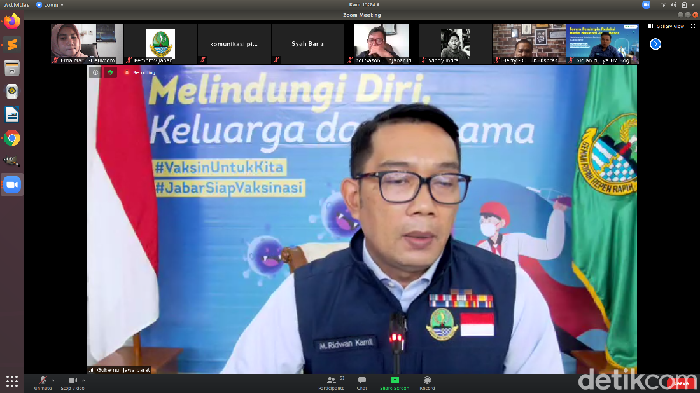Image resolution: width=700 pixels, height=393 pixels.
Task: Select the hijab woman participant thumbnail
Action: [87, 44]
